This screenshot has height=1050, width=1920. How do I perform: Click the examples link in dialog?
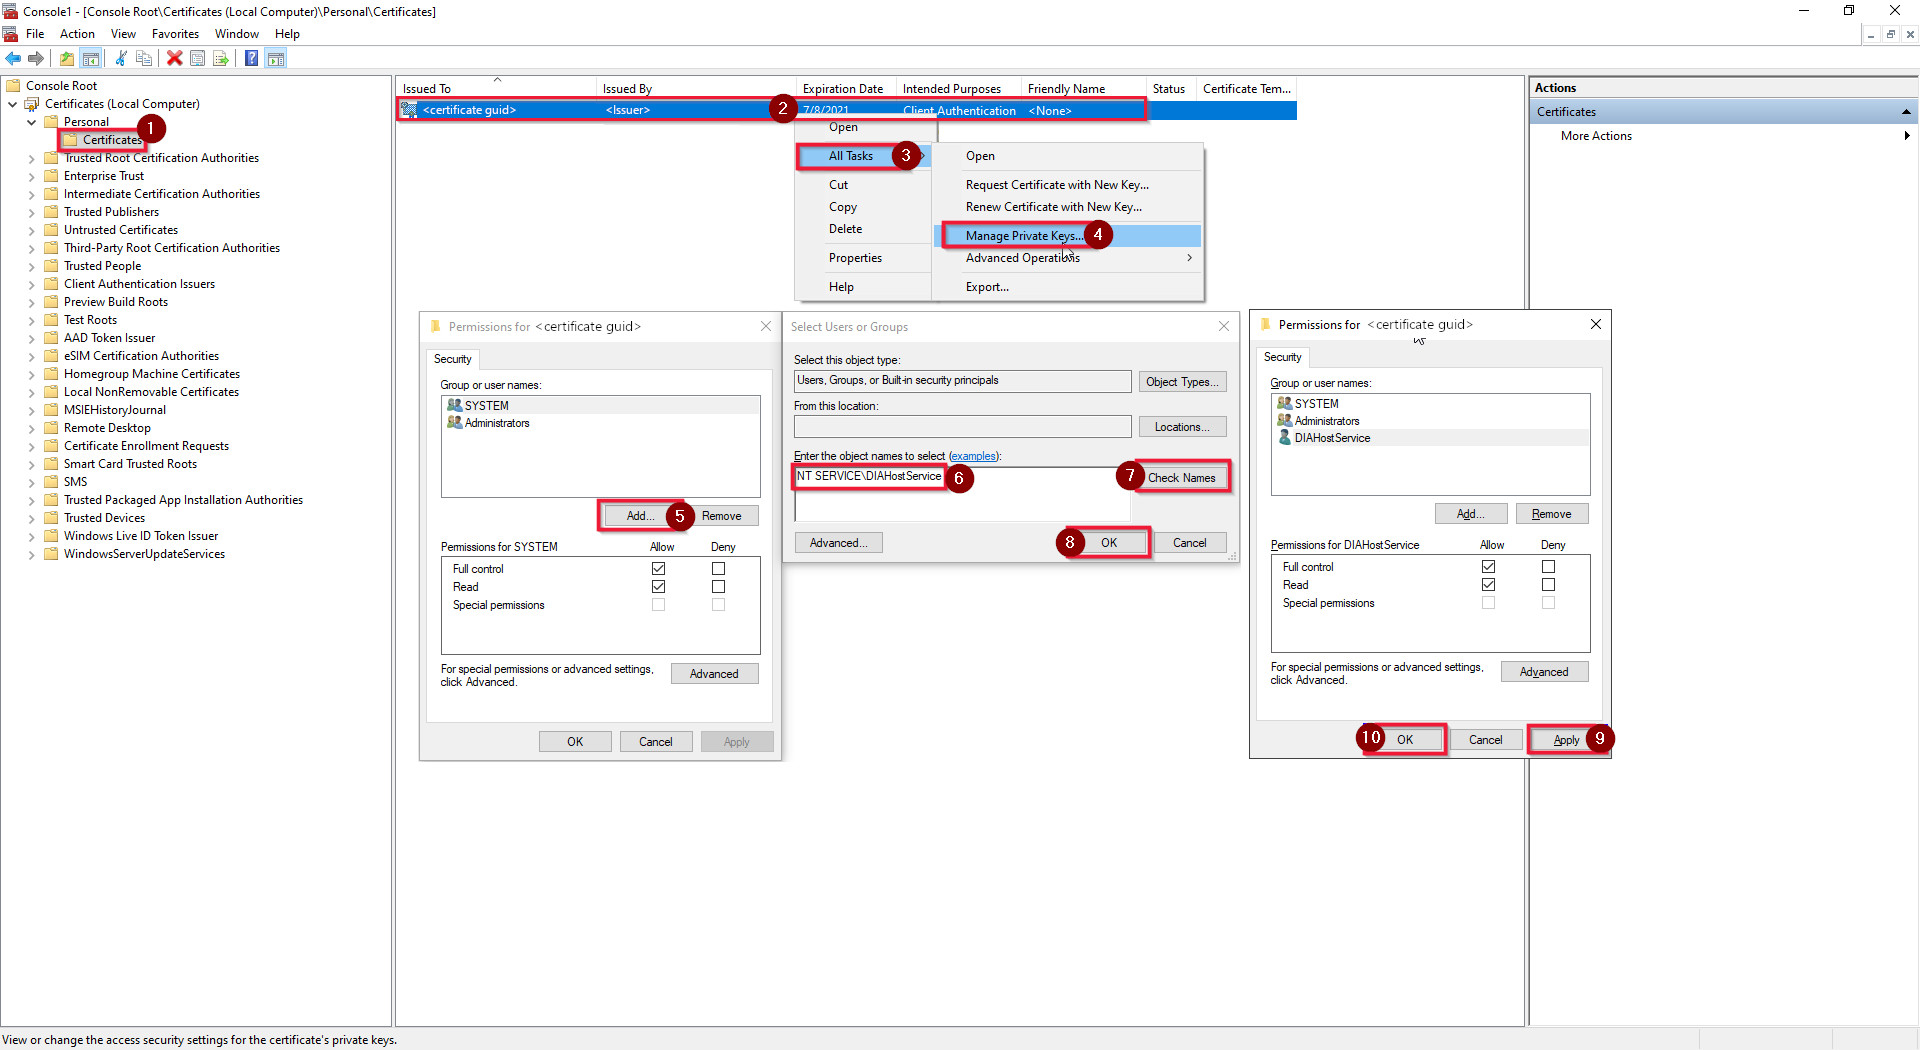(972, 456)
